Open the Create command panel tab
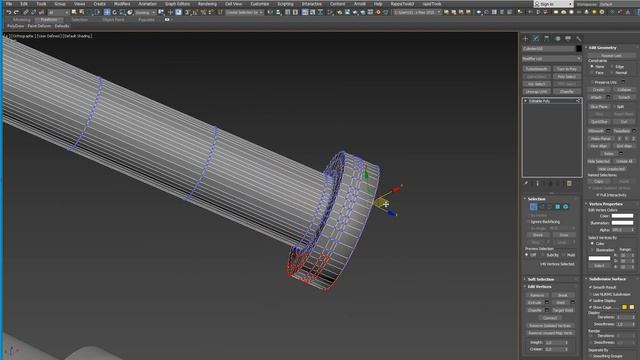Viewport: 640px width, 360px height. [x=525, y=38]
